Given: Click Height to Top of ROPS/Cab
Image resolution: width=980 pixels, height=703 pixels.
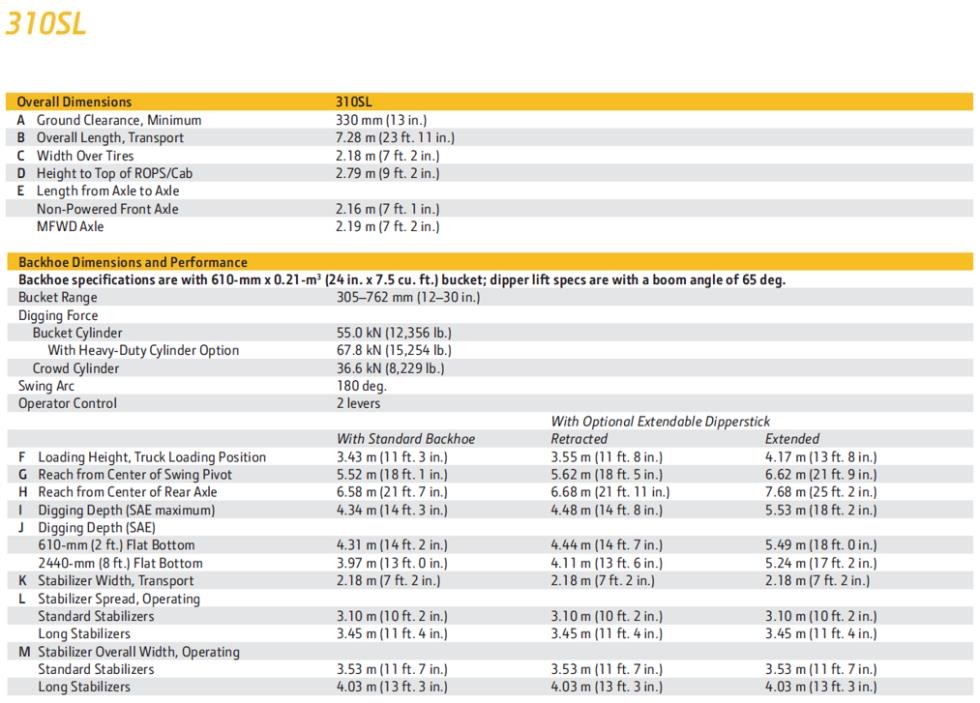Looking at the screenshot, I should point(114,173).
